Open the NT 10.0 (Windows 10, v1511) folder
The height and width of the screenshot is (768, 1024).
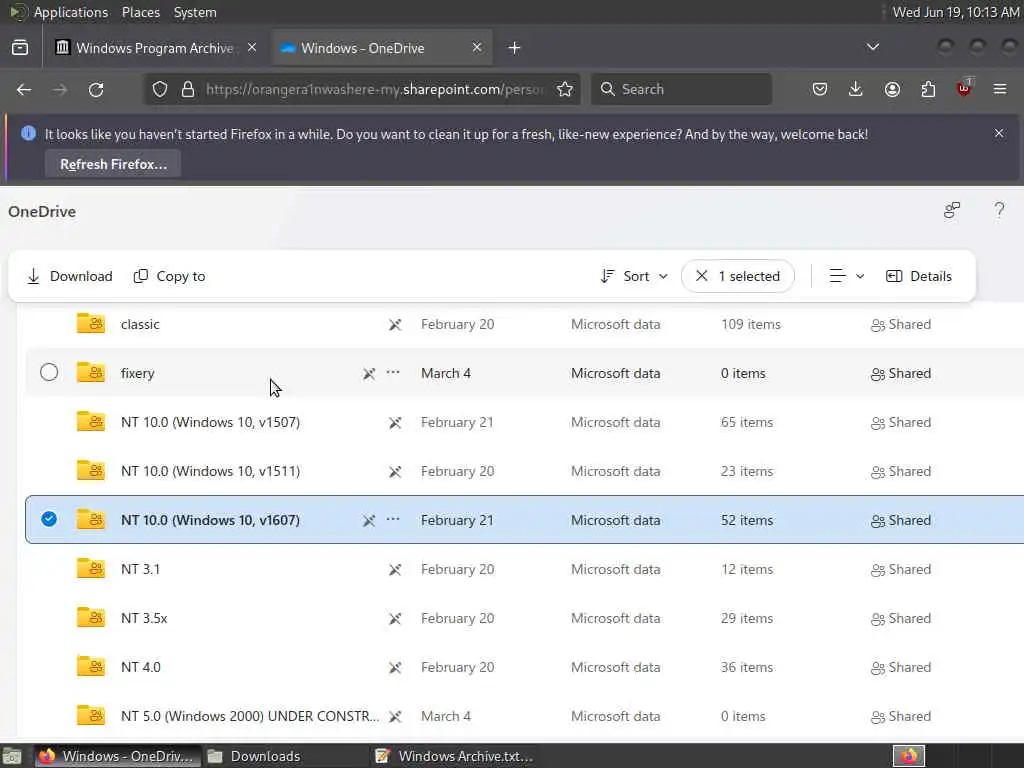pyautogui.click(x=210, y=472)
